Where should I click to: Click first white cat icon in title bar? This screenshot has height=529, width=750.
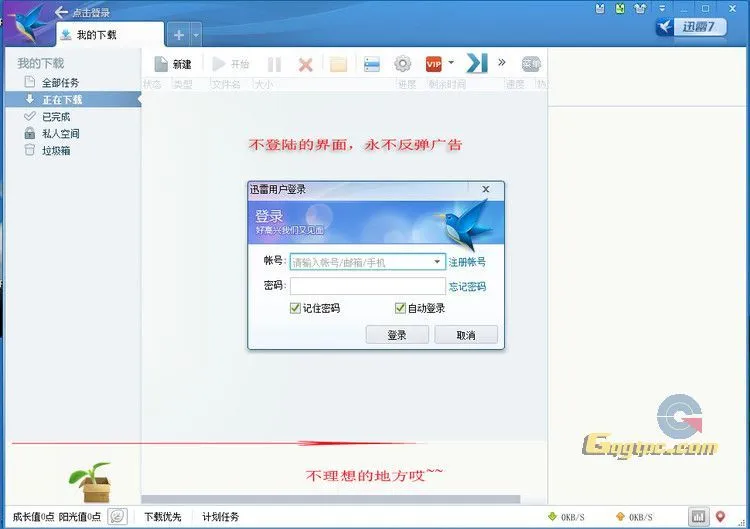(x=600, y=9)
